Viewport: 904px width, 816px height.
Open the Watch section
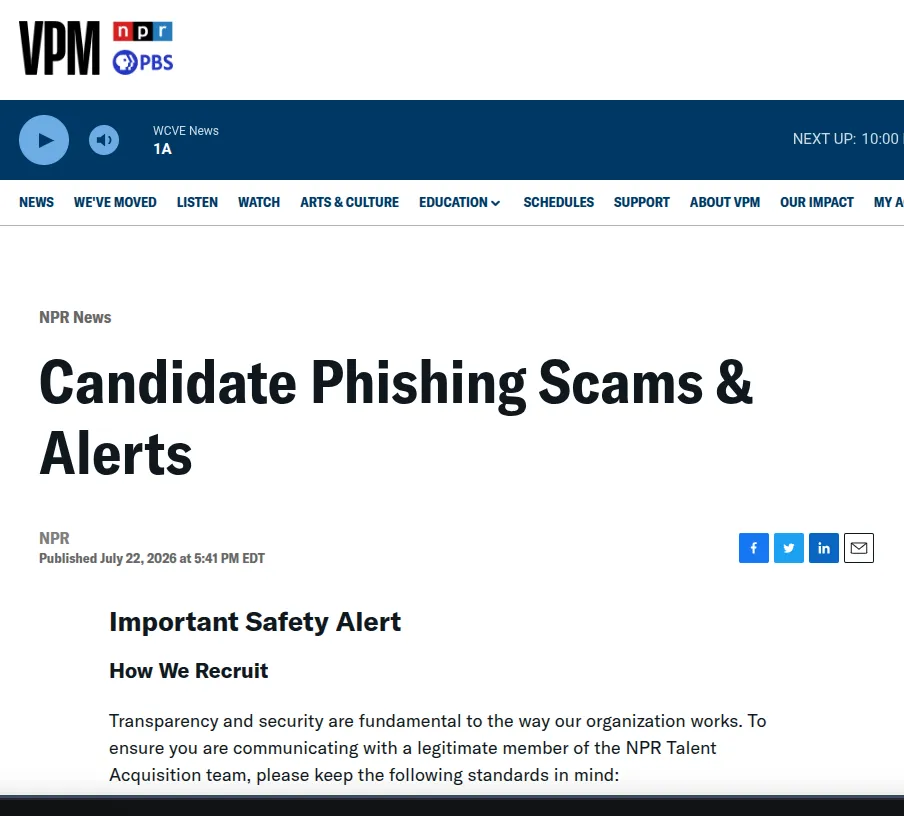(259, 202)
